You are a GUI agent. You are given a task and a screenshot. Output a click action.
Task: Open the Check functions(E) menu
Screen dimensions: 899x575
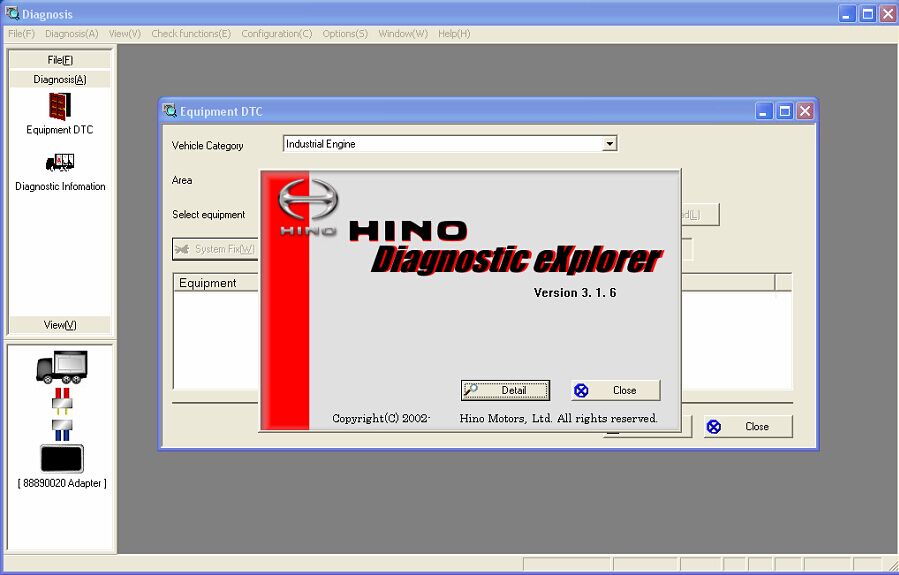[191, 34]
